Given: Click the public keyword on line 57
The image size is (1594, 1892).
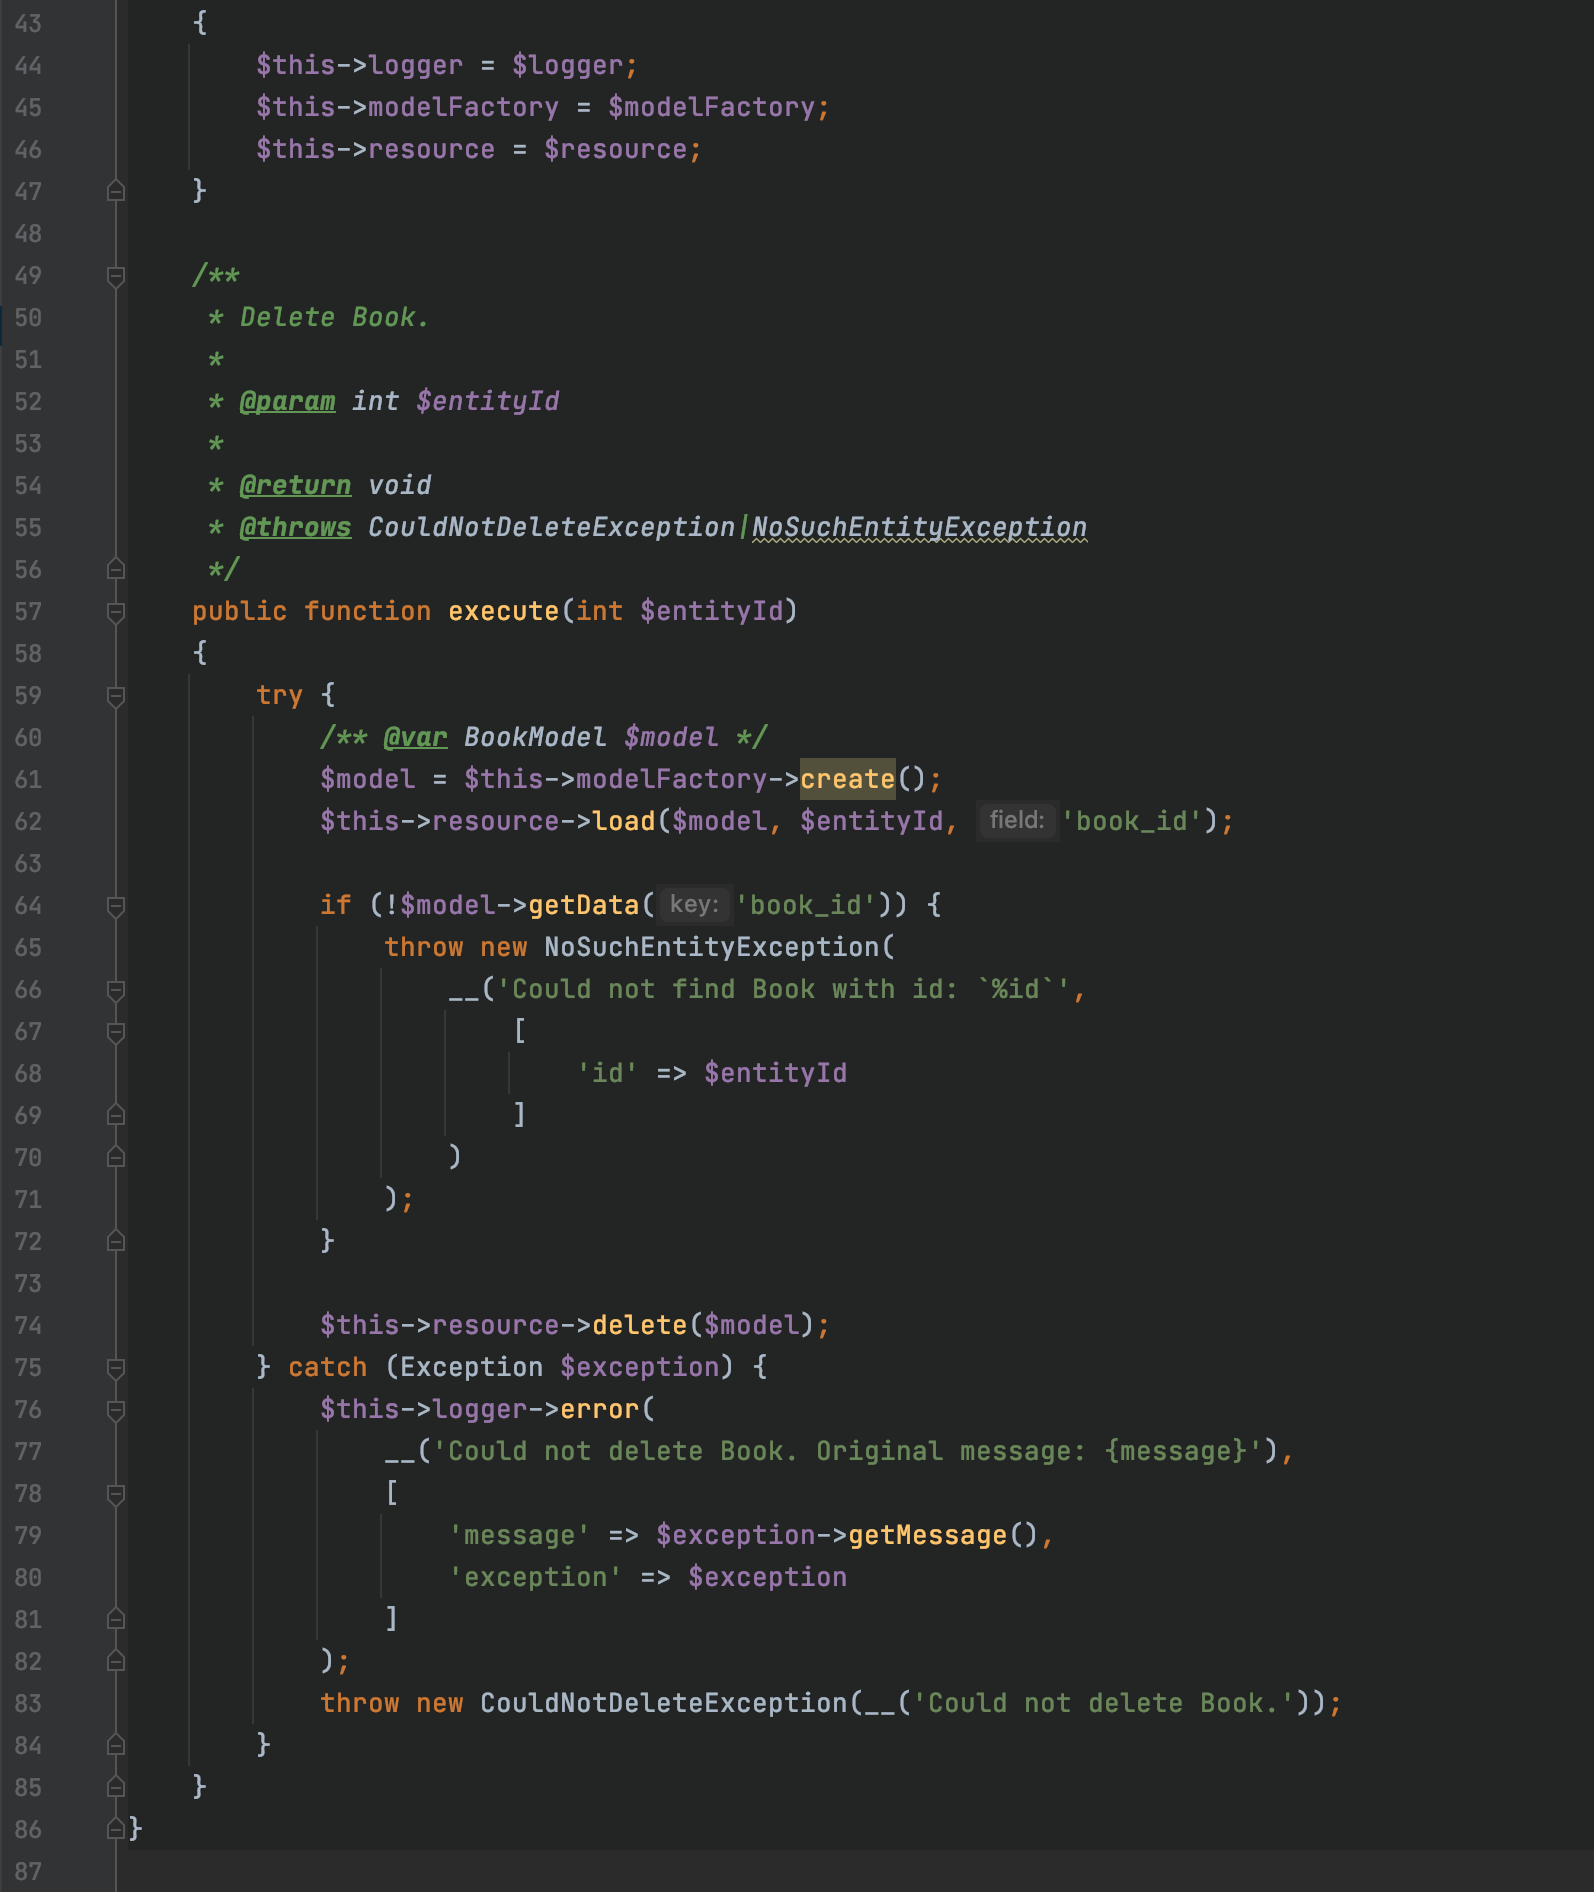Looking at the screenshot, I should 240,611.
